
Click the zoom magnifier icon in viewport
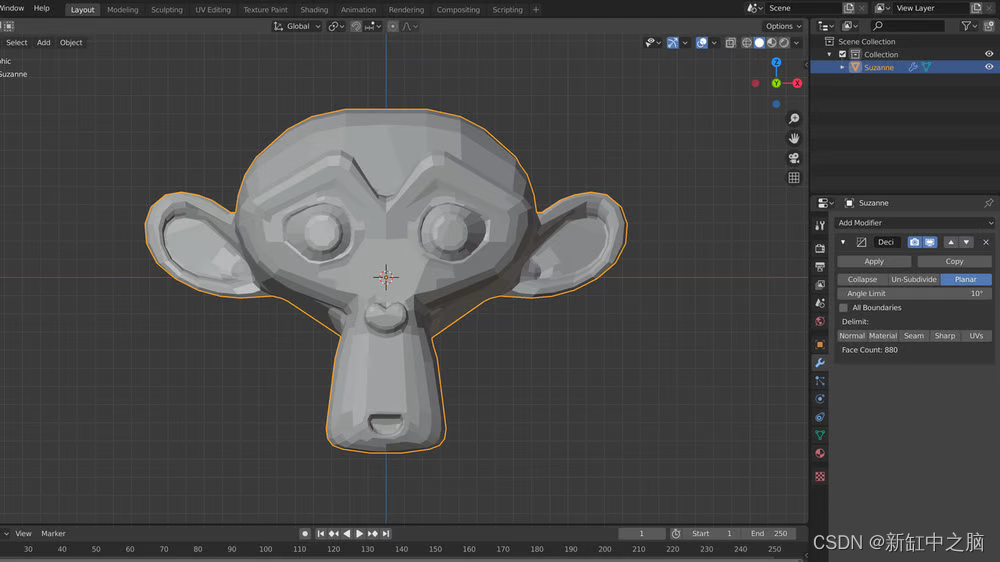pos(794,119)
